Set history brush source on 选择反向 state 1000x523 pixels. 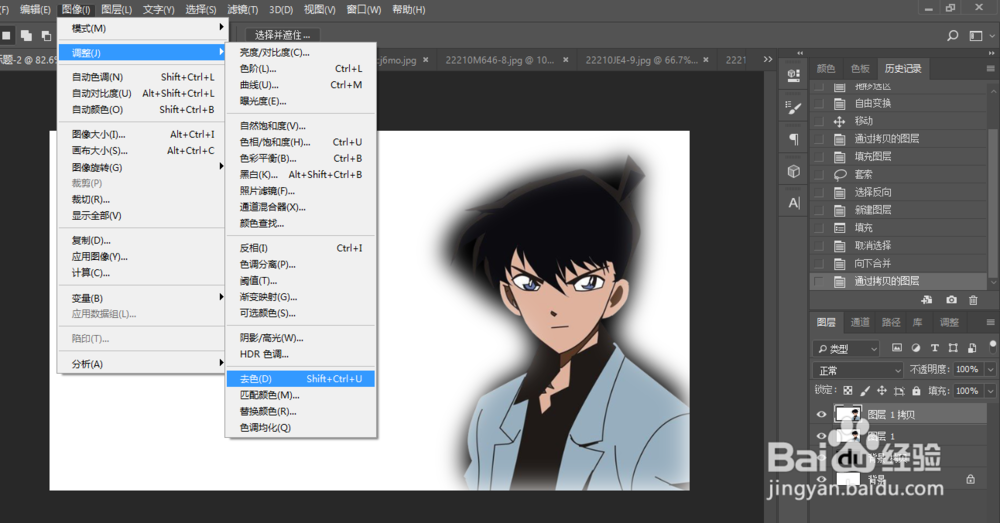(x=820, y=192)
